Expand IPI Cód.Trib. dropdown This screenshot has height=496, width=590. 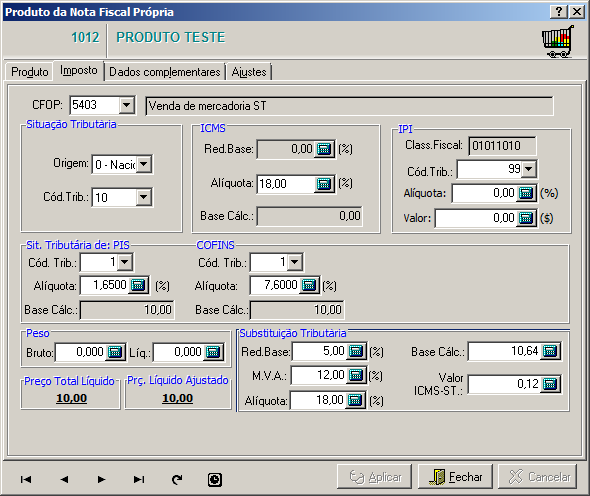(x=529, y=169)
